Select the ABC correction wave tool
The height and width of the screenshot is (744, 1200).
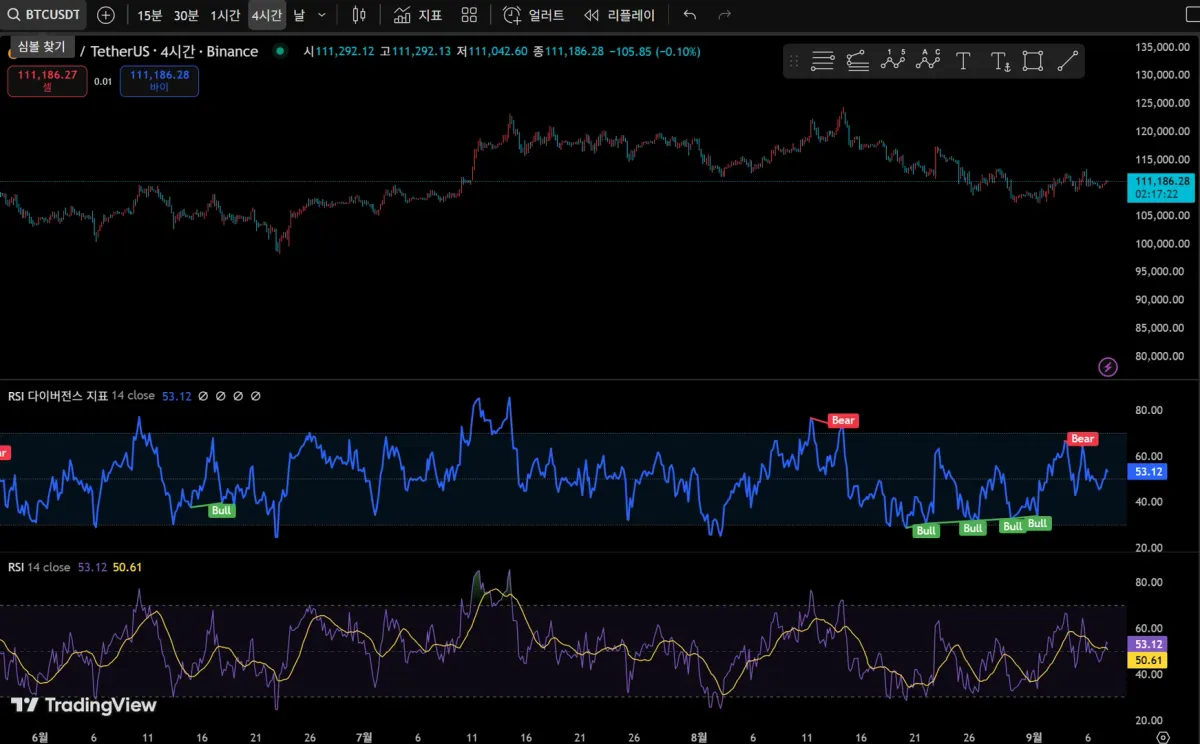929,61
